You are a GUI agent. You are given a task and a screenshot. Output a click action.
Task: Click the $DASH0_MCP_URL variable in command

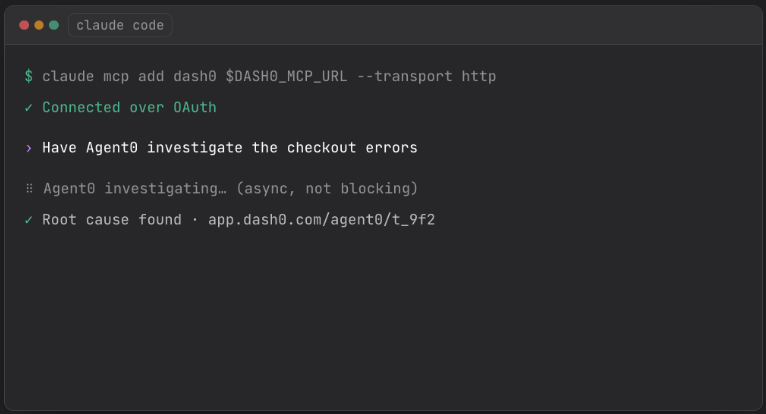point(286,76)
